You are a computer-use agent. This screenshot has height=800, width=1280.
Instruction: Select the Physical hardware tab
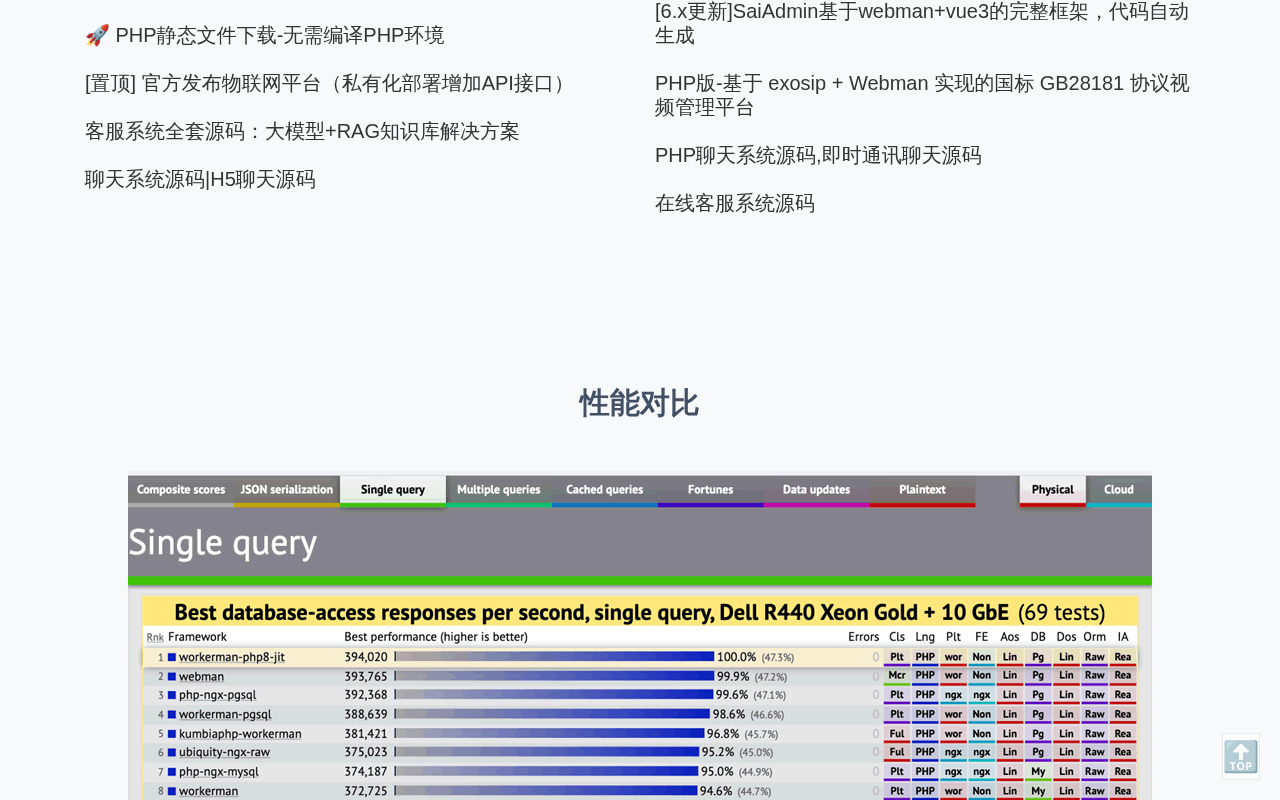1053,490
